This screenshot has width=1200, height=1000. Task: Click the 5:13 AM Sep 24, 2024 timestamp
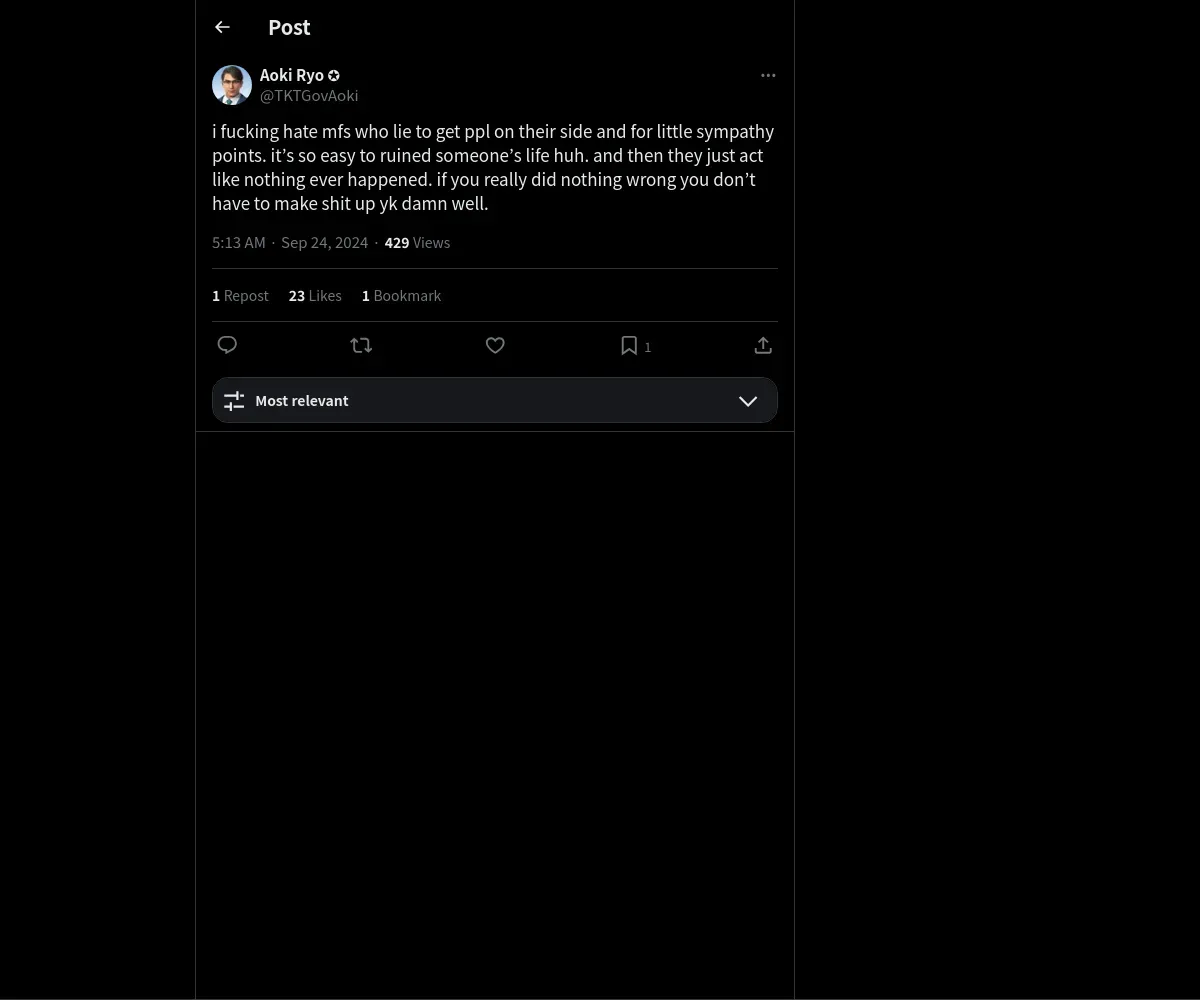point(290,243)
